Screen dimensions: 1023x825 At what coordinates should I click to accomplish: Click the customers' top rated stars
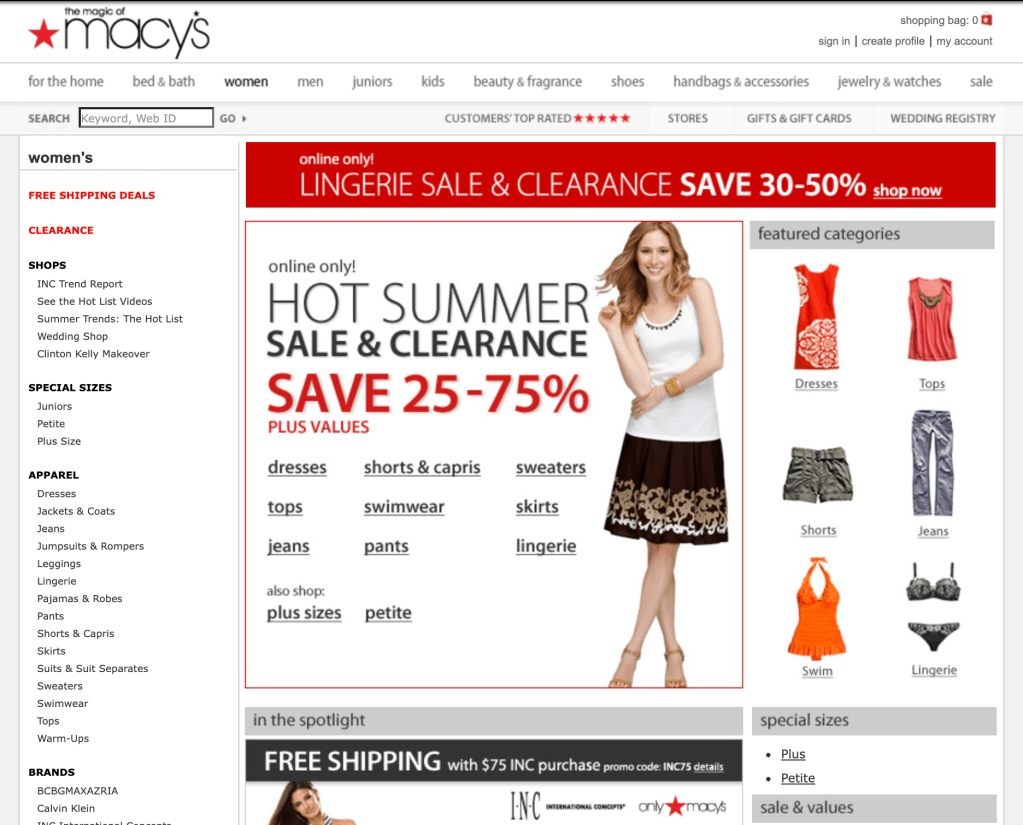coord(602,118)
